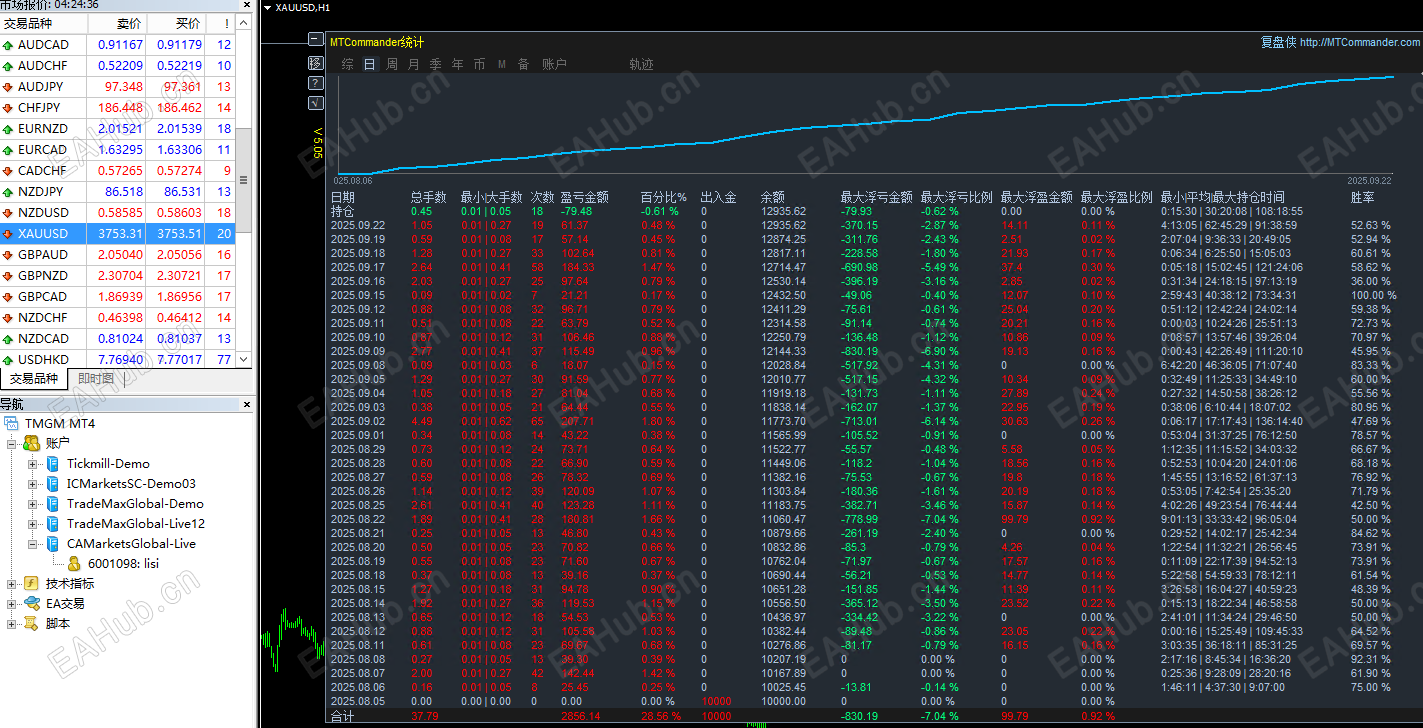1423x728 pixels.
Task: Click the TradeMaxGlobal-Live12 server icon
Action: [x=53, y=523]
